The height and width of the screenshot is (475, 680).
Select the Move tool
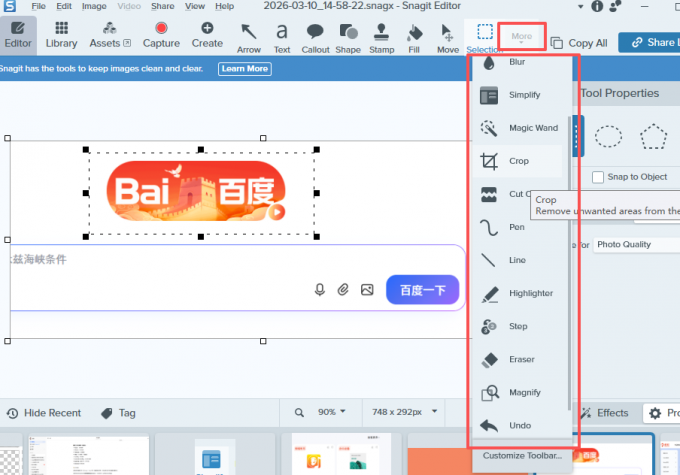click(x=448, y=38)
